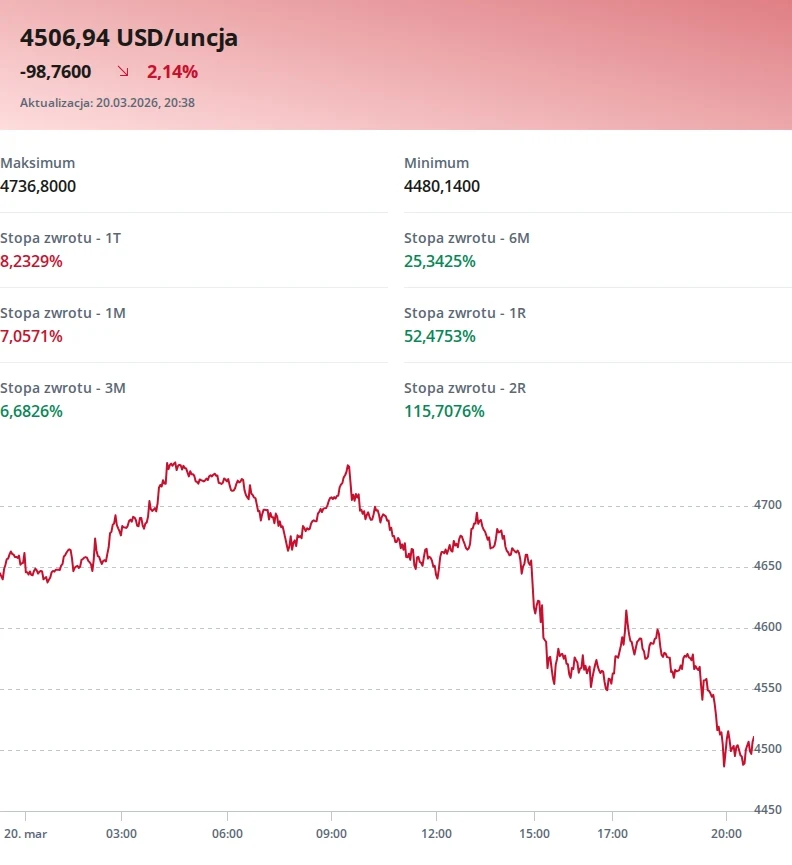
Task: Click the 4450 price axis label
Action: (x=767, y=809)
